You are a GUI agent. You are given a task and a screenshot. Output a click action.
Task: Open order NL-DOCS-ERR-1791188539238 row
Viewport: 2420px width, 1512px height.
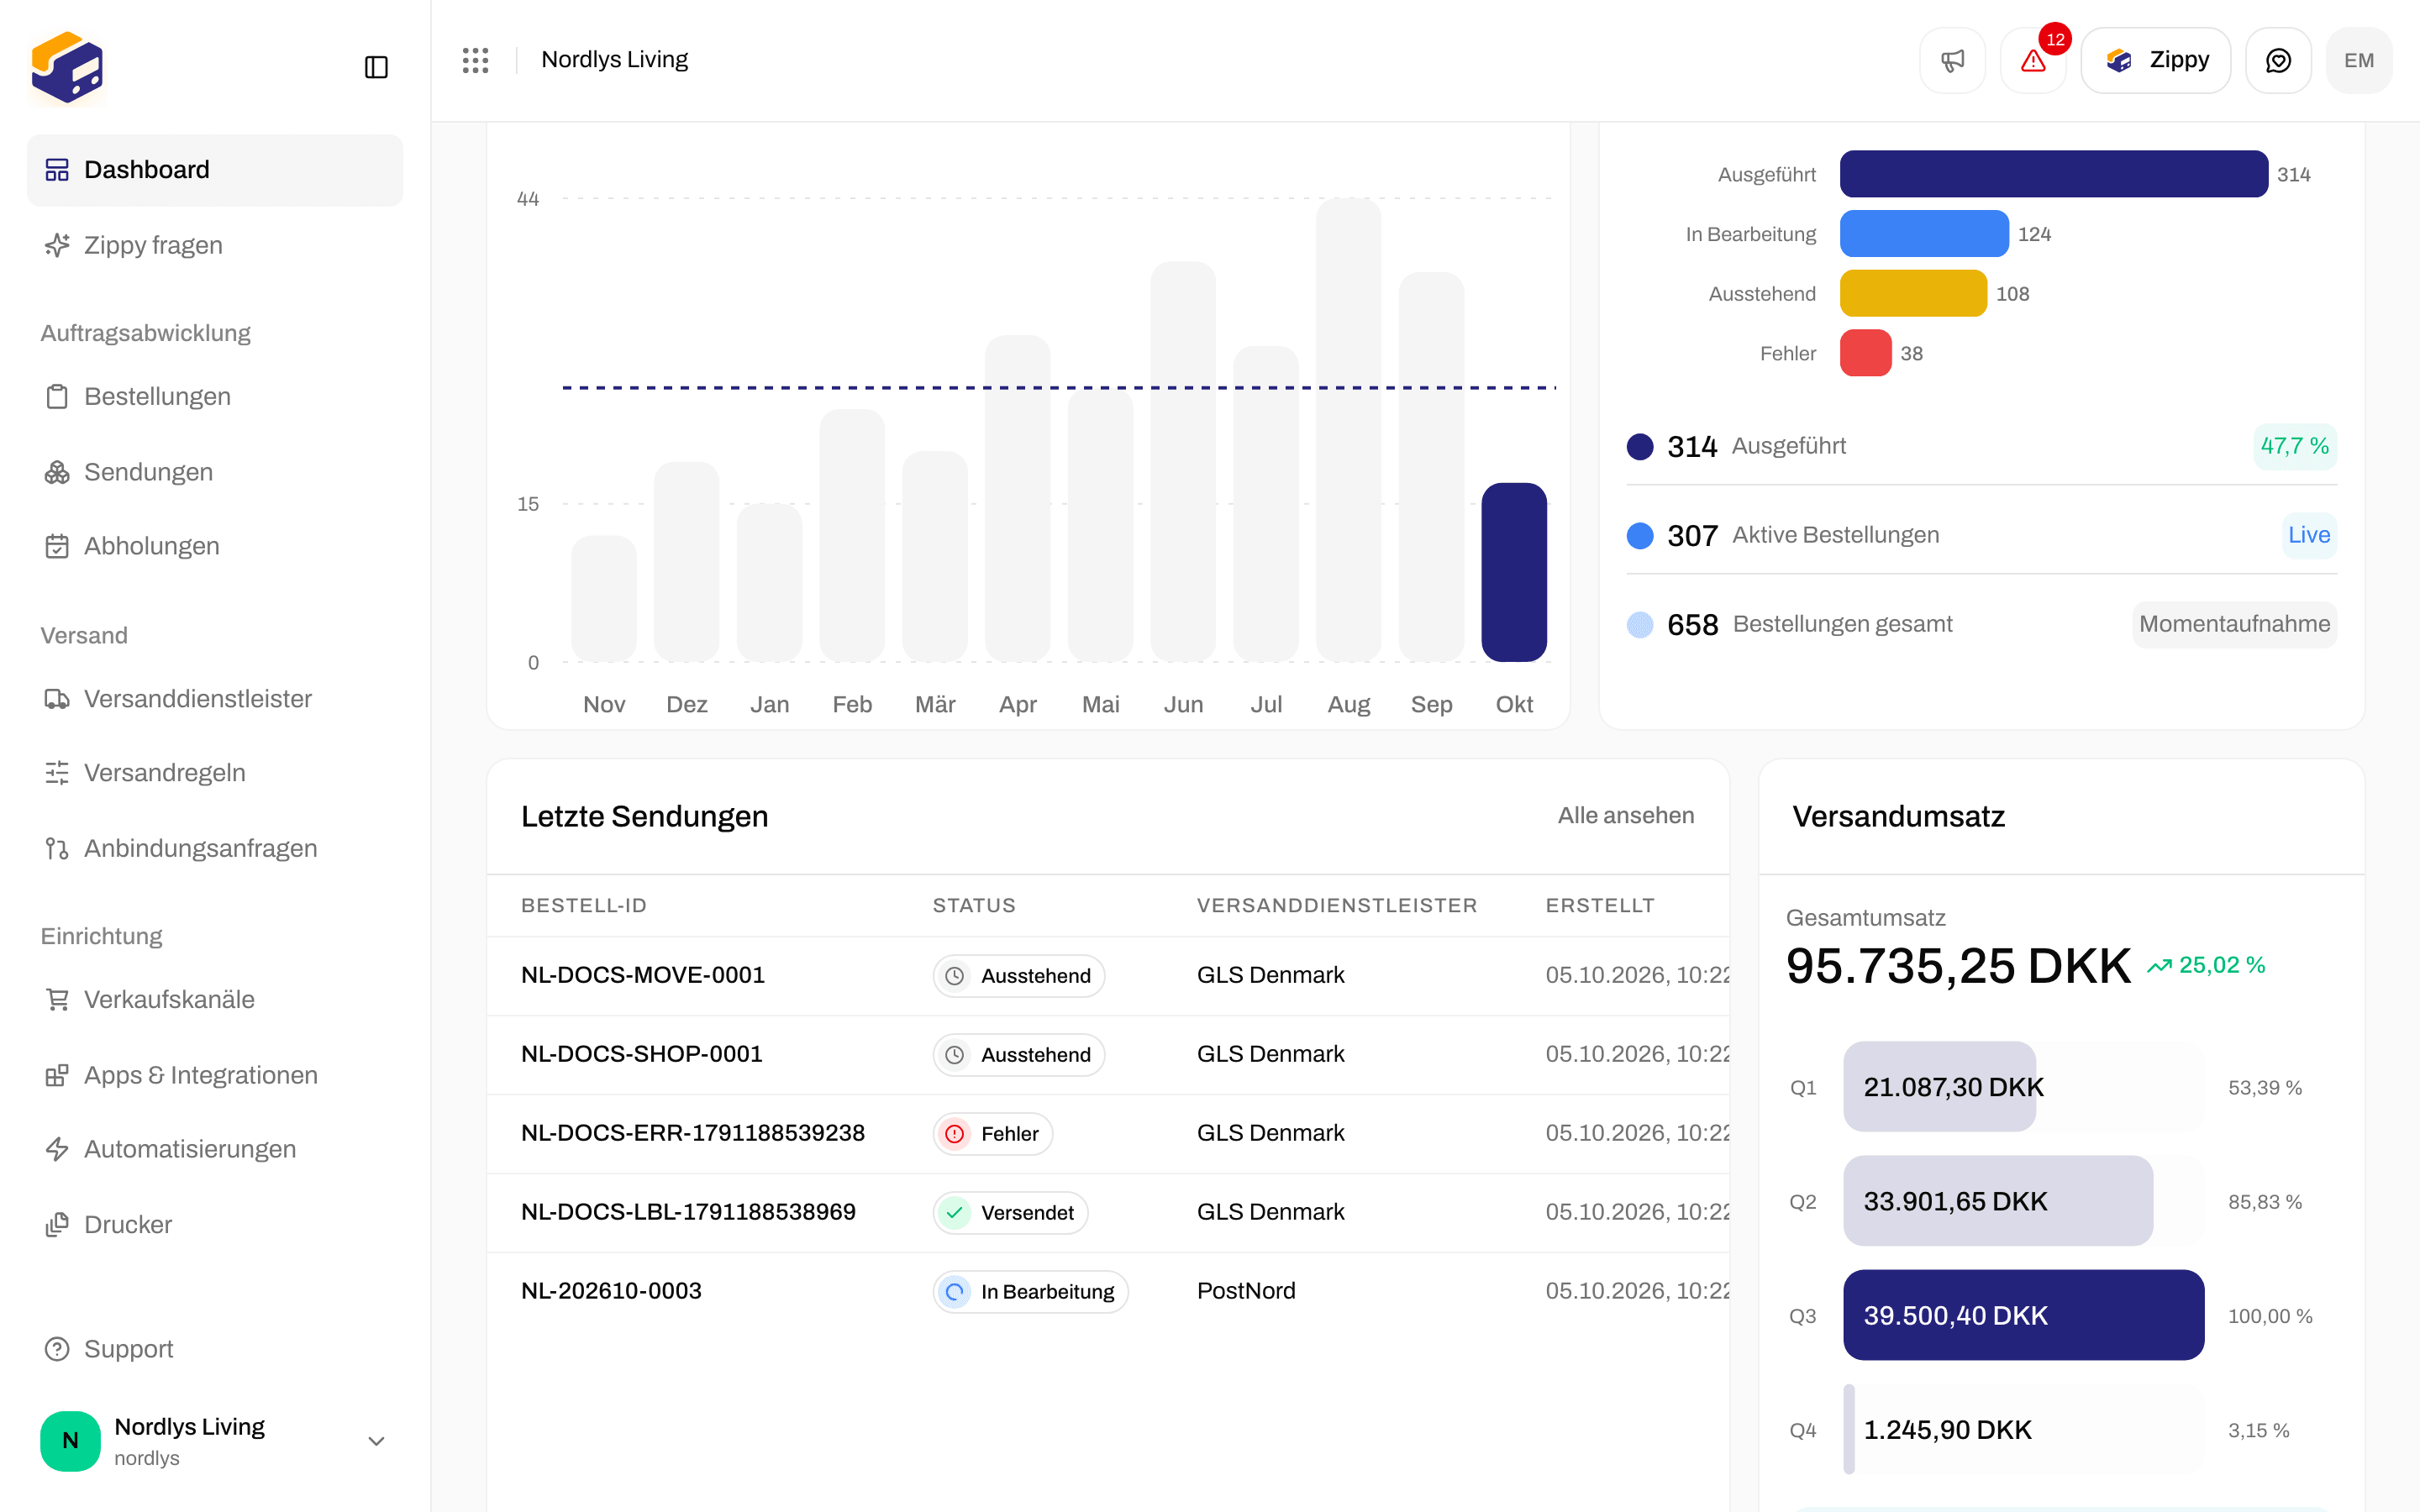click(1108, 1133)
